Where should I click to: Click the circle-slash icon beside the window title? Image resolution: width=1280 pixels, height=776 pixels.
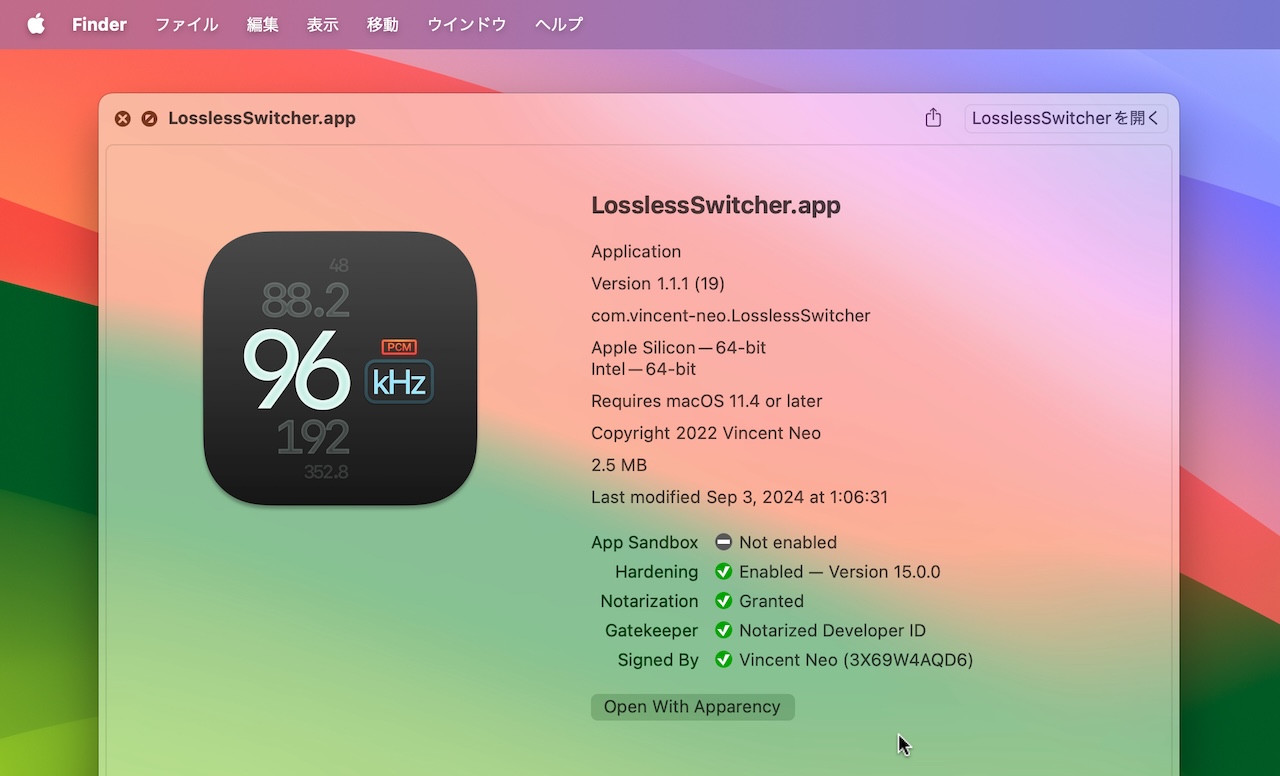[149, 118]
